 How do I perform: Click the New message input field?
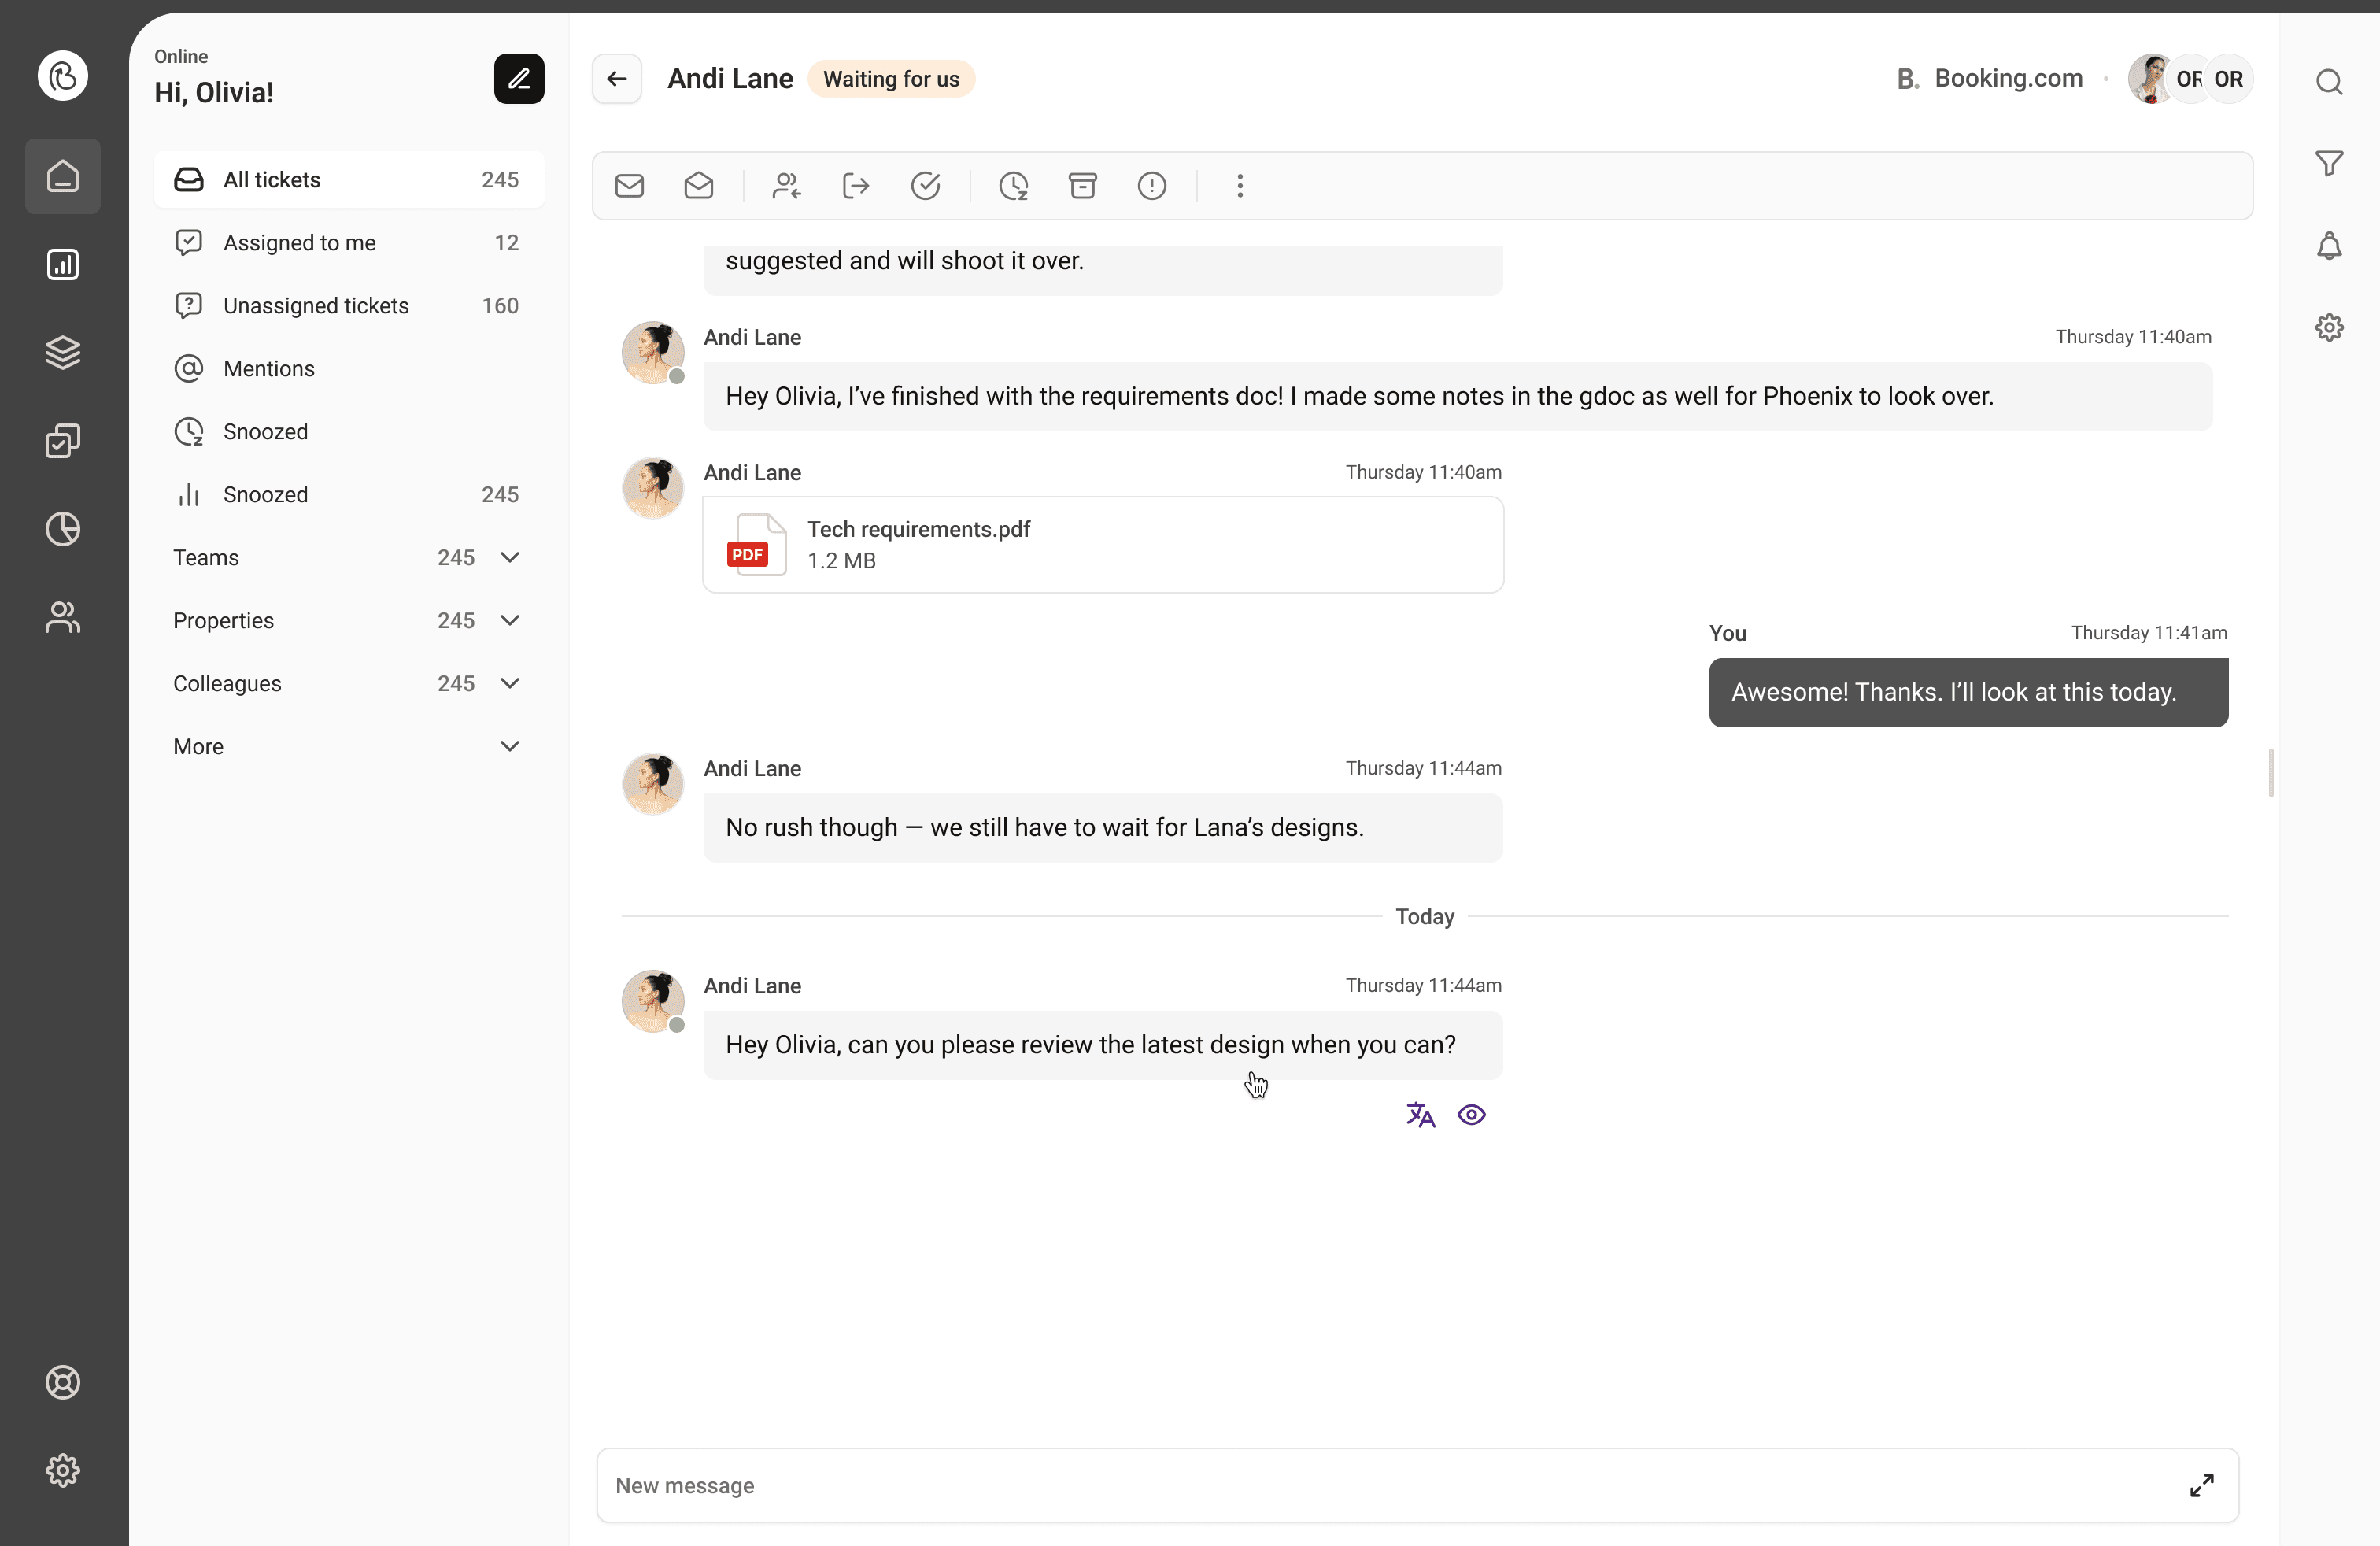(1417, 1485)
